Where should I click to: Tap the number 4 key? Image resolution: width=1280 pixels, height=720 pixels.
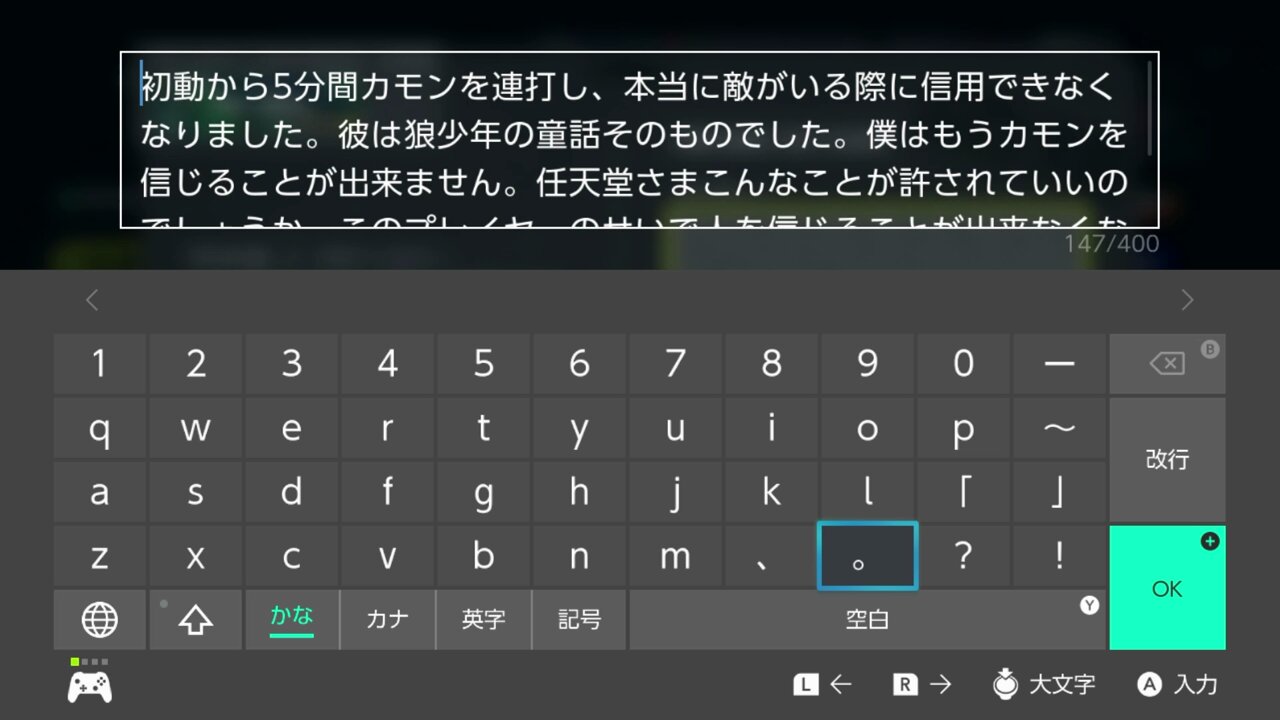[x=388, y=364]
